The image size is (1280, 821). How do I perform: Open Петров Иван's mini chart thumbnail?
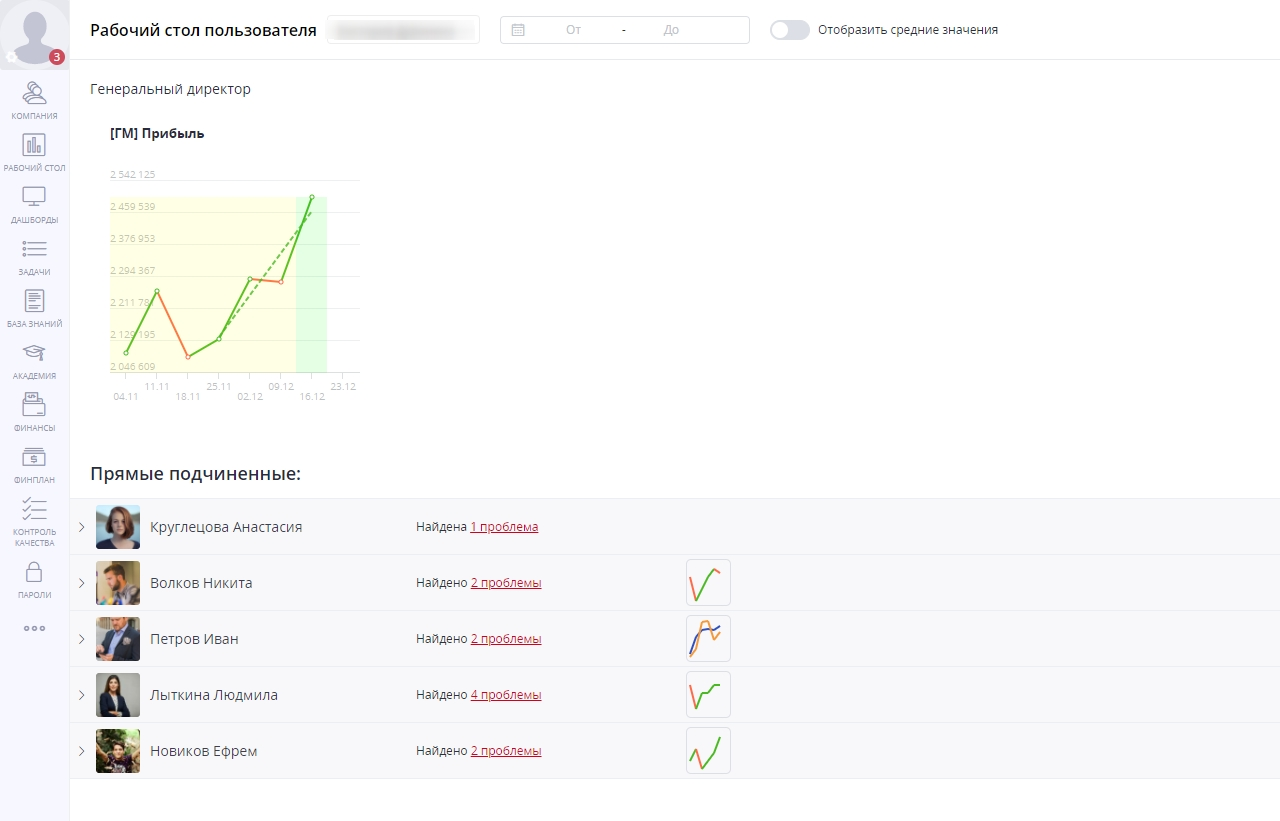coord(708,639)
